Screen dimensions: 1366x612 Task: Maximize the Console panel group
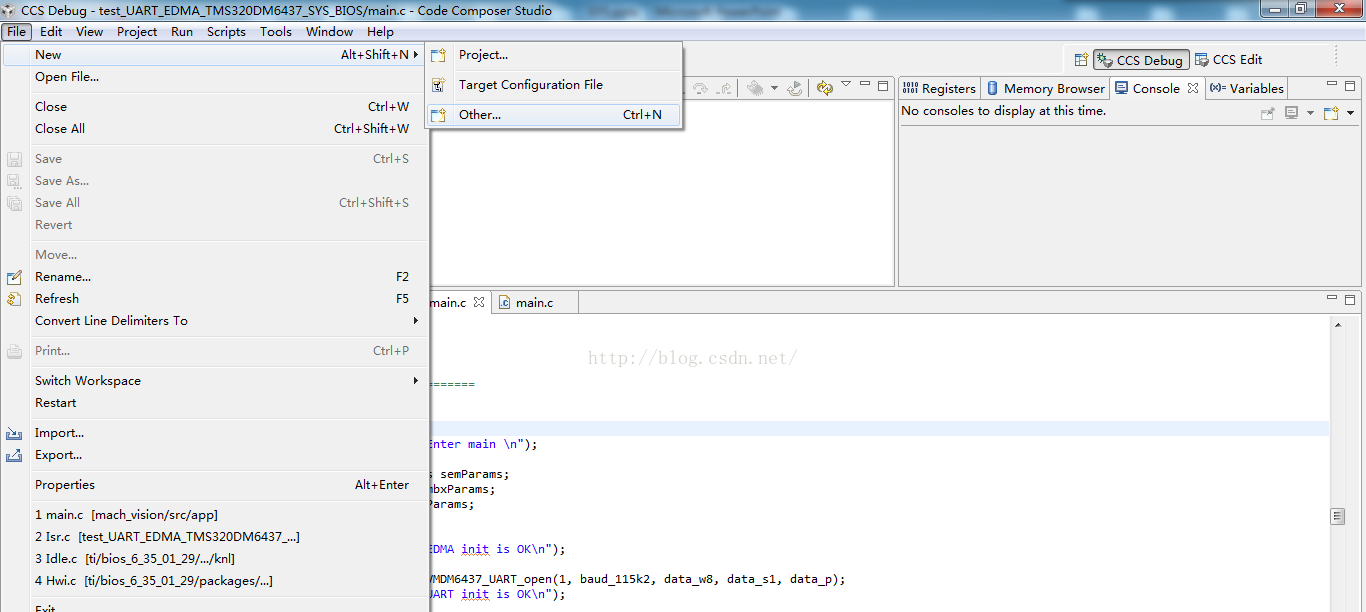[1350, 86]
